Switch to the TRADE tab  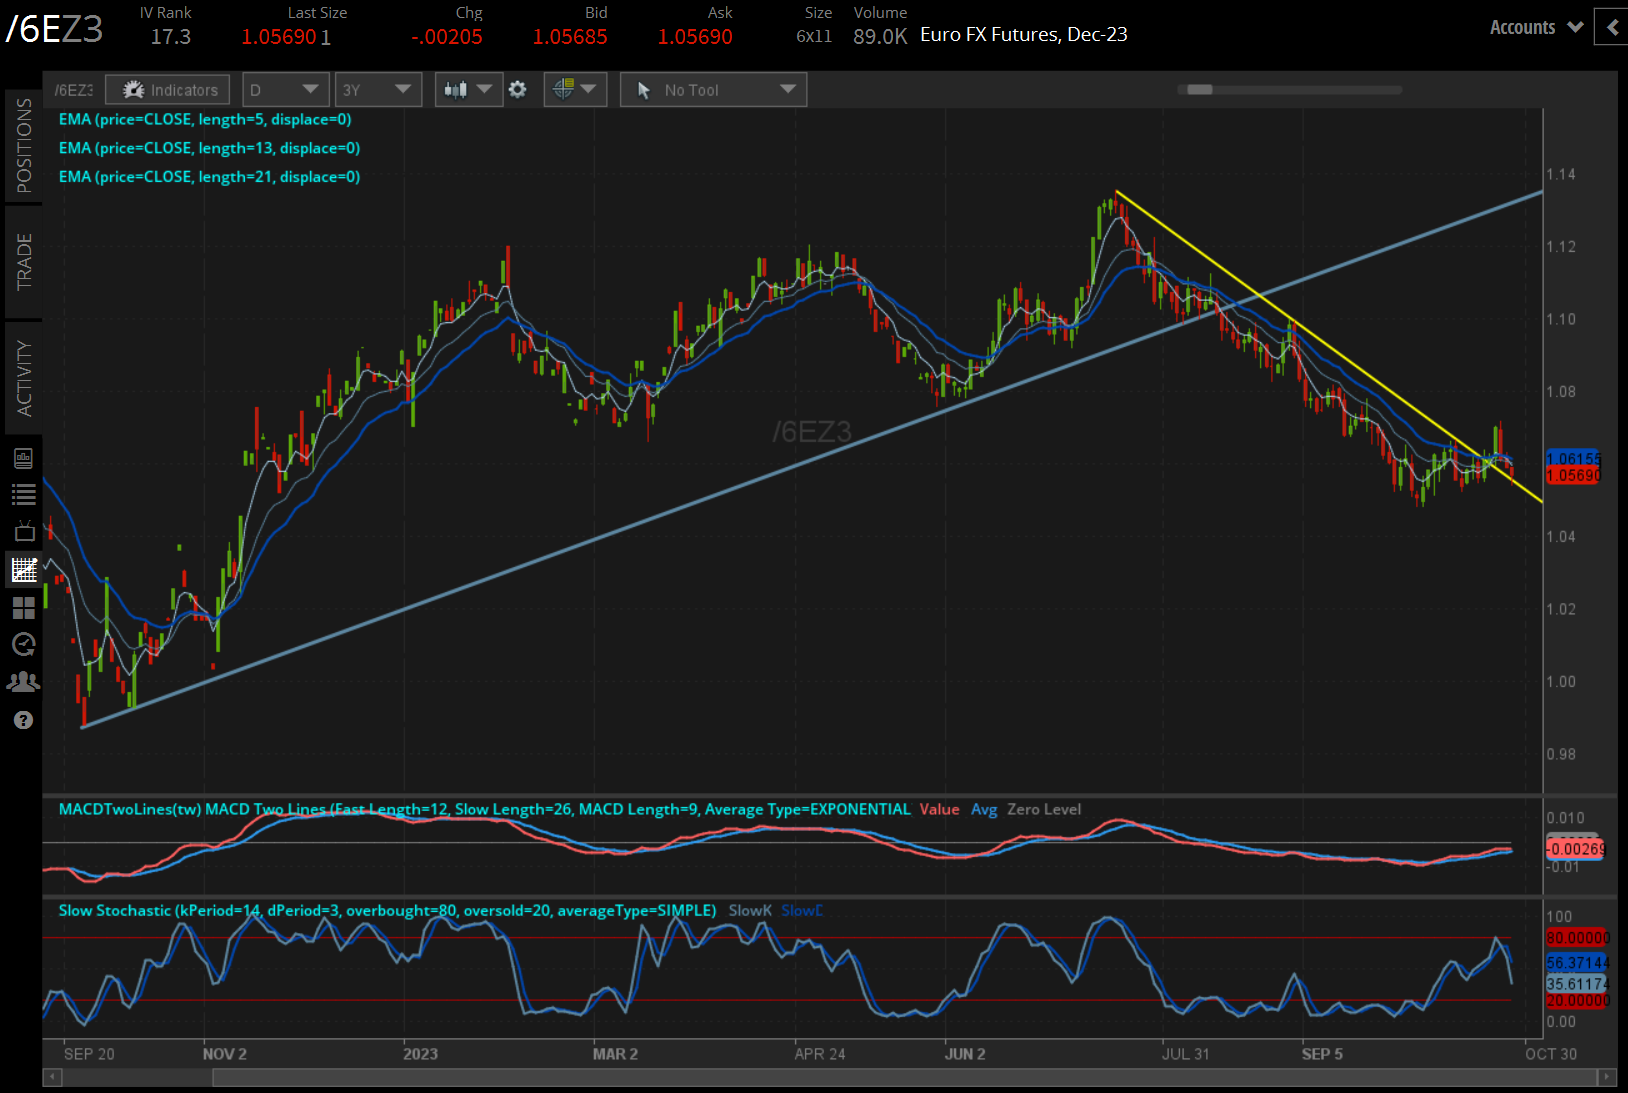tap(24, 261)
